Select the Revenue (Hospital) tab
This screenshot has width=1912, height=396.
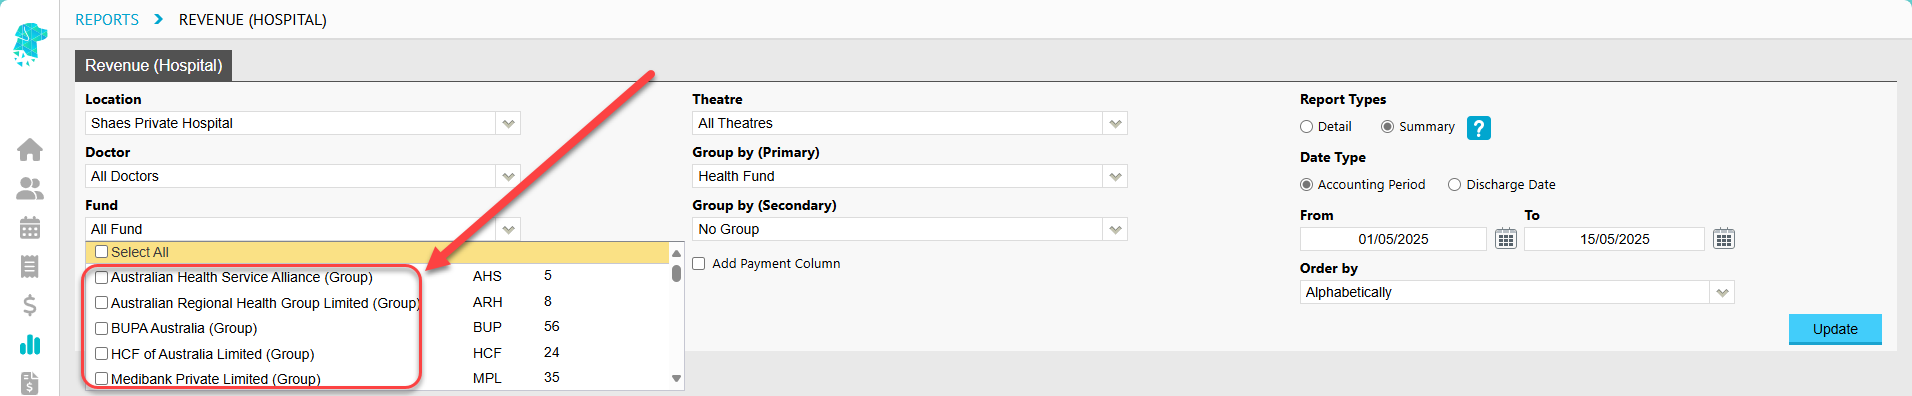click(153, 65)
